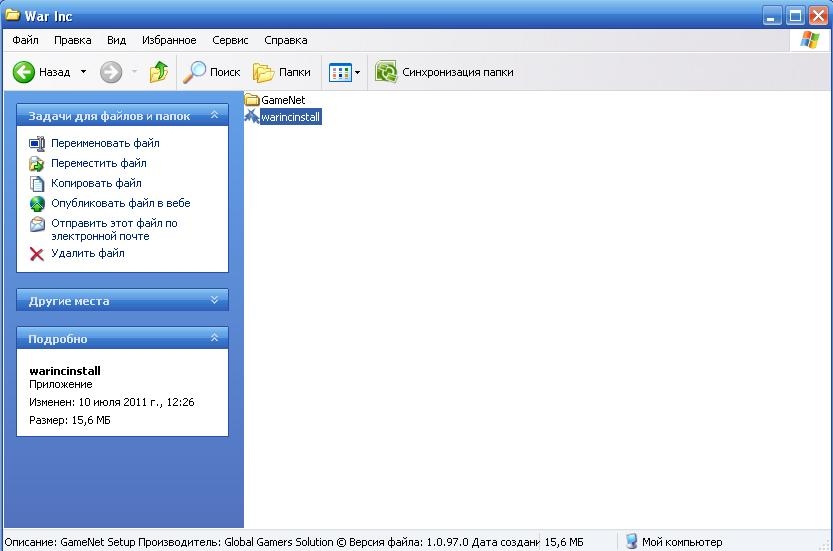Open the Views dropdown arrow
The width and height of the screenshot is (833, 551).
click(358, 72)
